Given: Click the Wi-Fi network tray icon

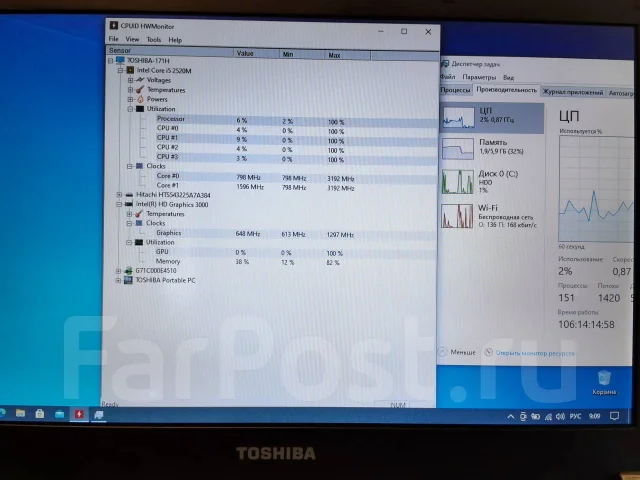Looking at the screenshot, I should click(548, 417).
